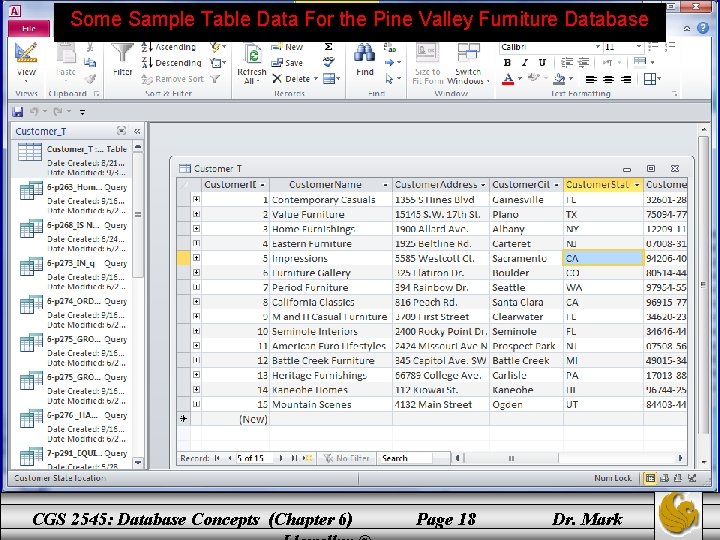Select the 6-p274_ORD... Query item

[x=73, y=311]
